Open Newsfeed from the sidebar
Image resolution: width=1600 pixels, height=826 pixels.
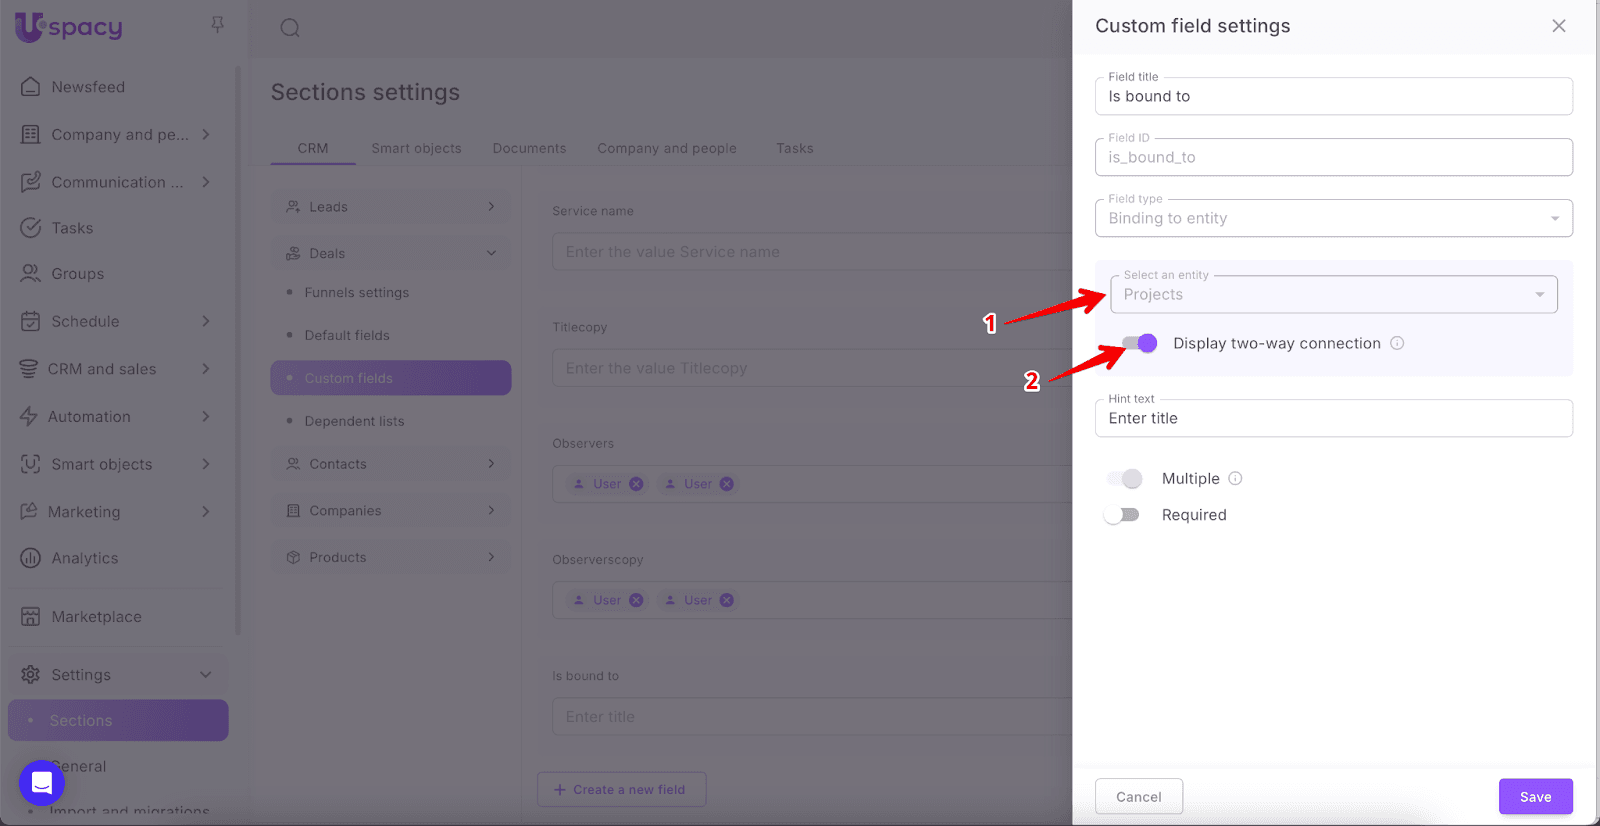click(x=88, y=87)
